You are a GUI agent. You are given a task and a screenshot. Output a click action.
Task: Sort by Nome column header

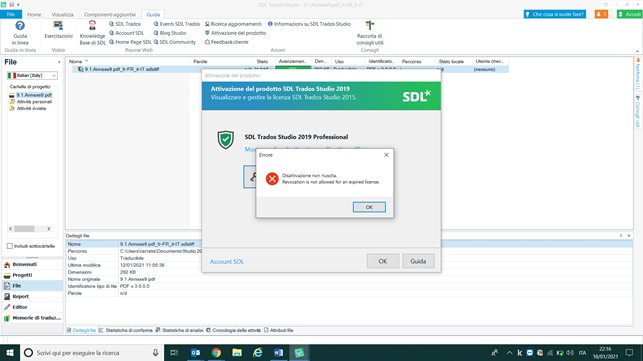click(x=129, y=62)
